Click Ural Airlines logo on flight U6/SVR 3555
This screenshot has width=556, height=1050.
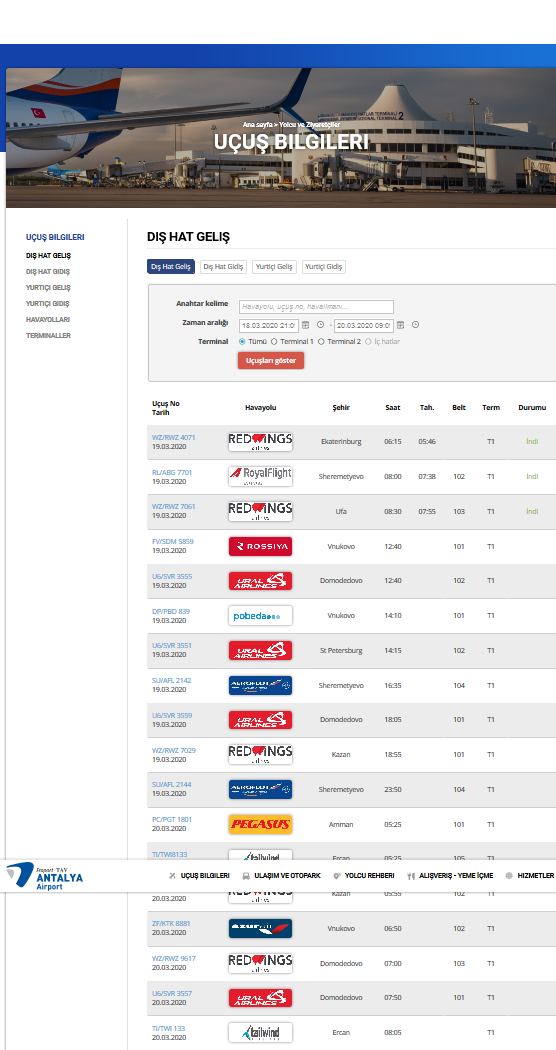260,581
